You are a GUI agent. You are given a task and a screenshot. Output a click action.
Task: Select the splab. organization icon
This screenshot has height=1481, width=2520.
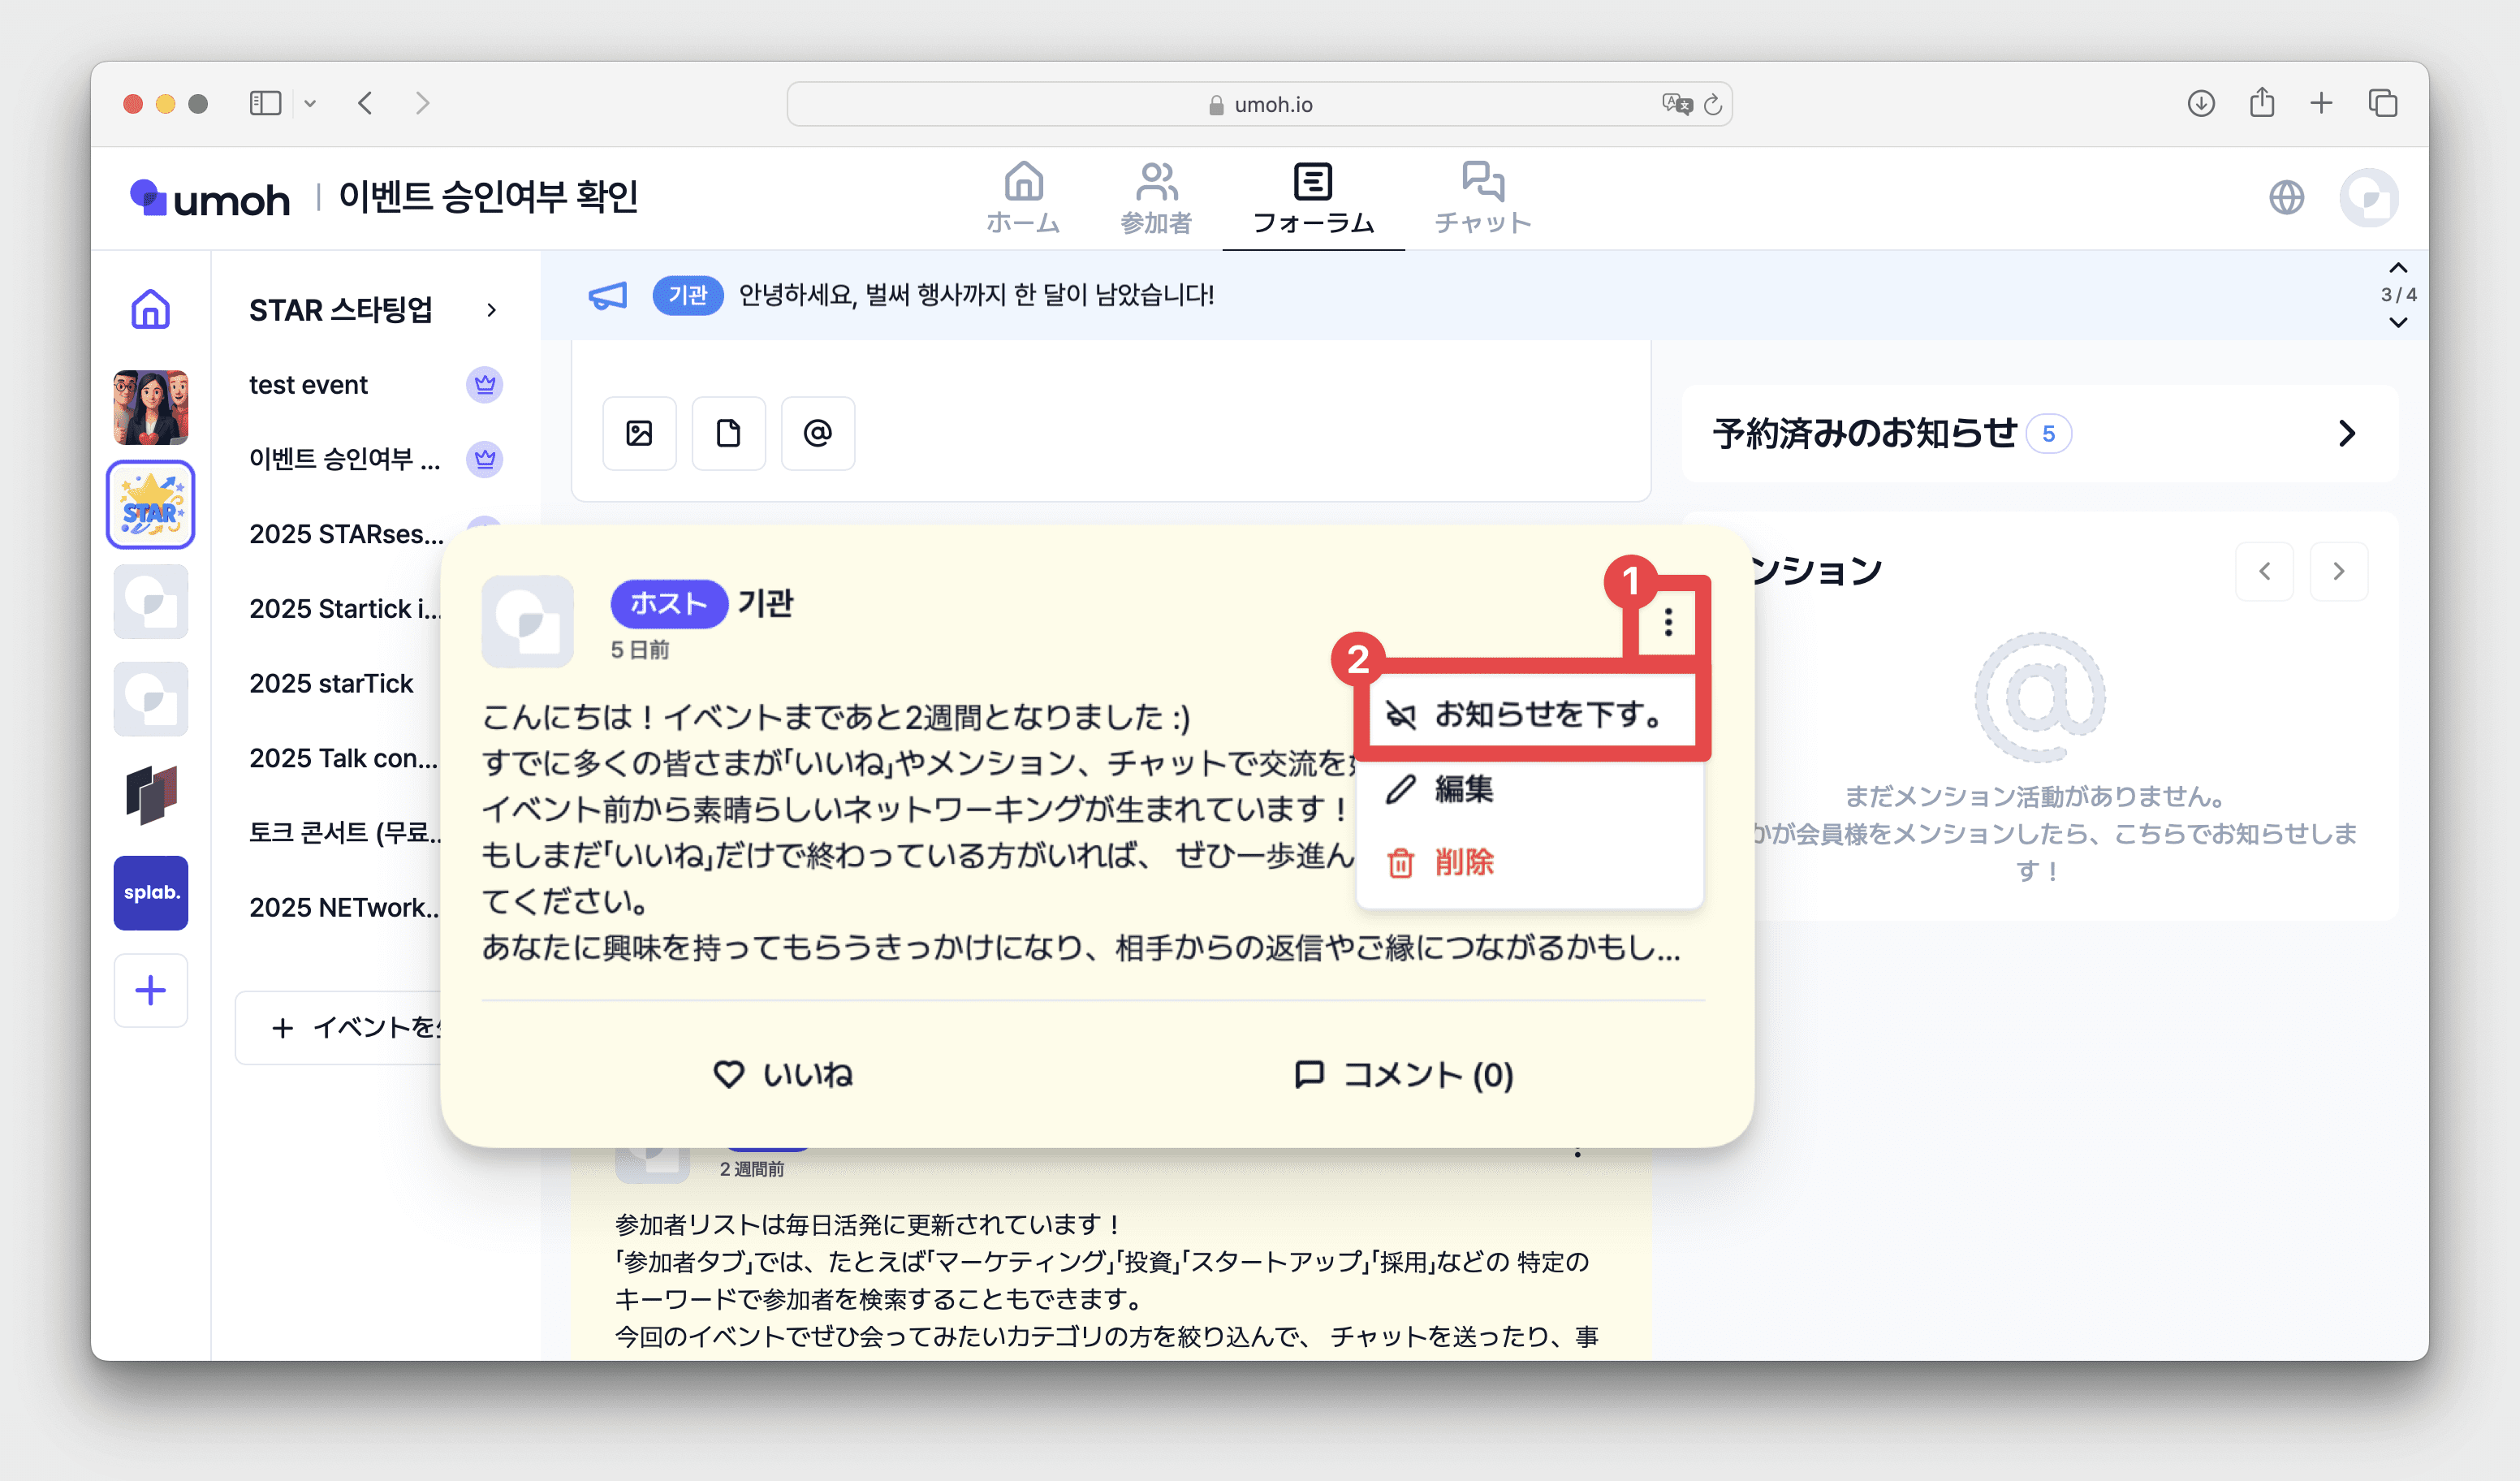(x=150, y=892)
